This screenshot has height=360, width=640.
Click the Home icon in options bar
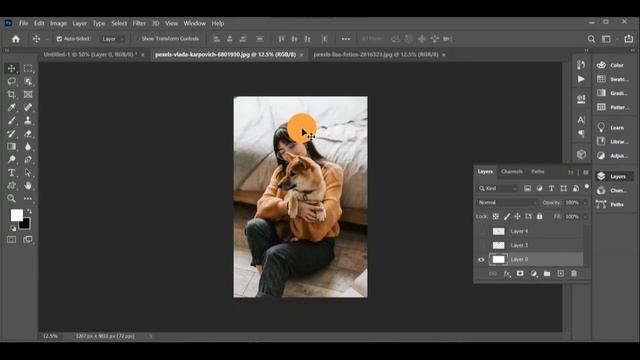pyautogui.click(x=16, y=39)
